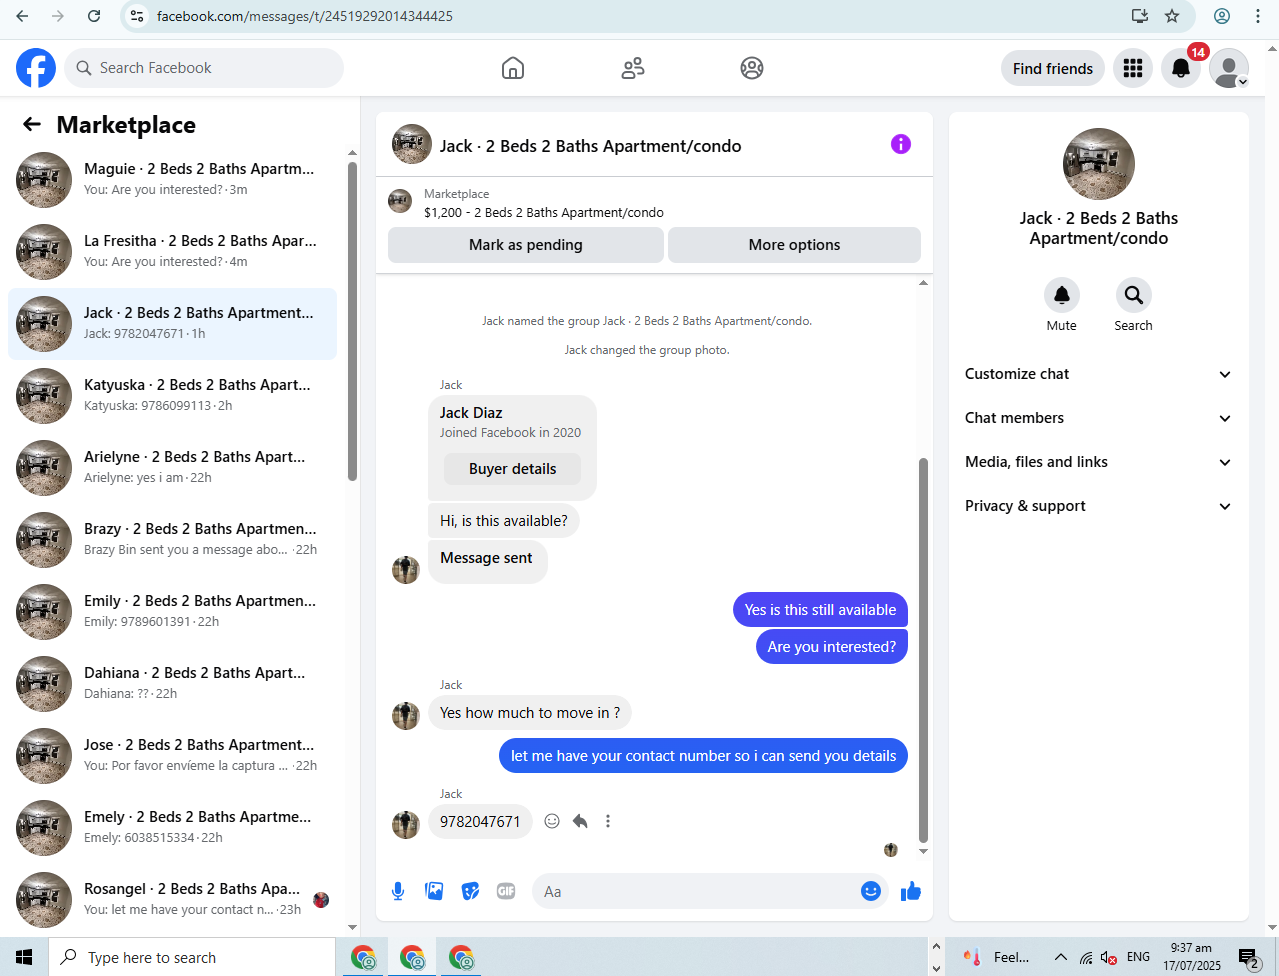Reload page in browser toolbar

click(x=94, y=16)
